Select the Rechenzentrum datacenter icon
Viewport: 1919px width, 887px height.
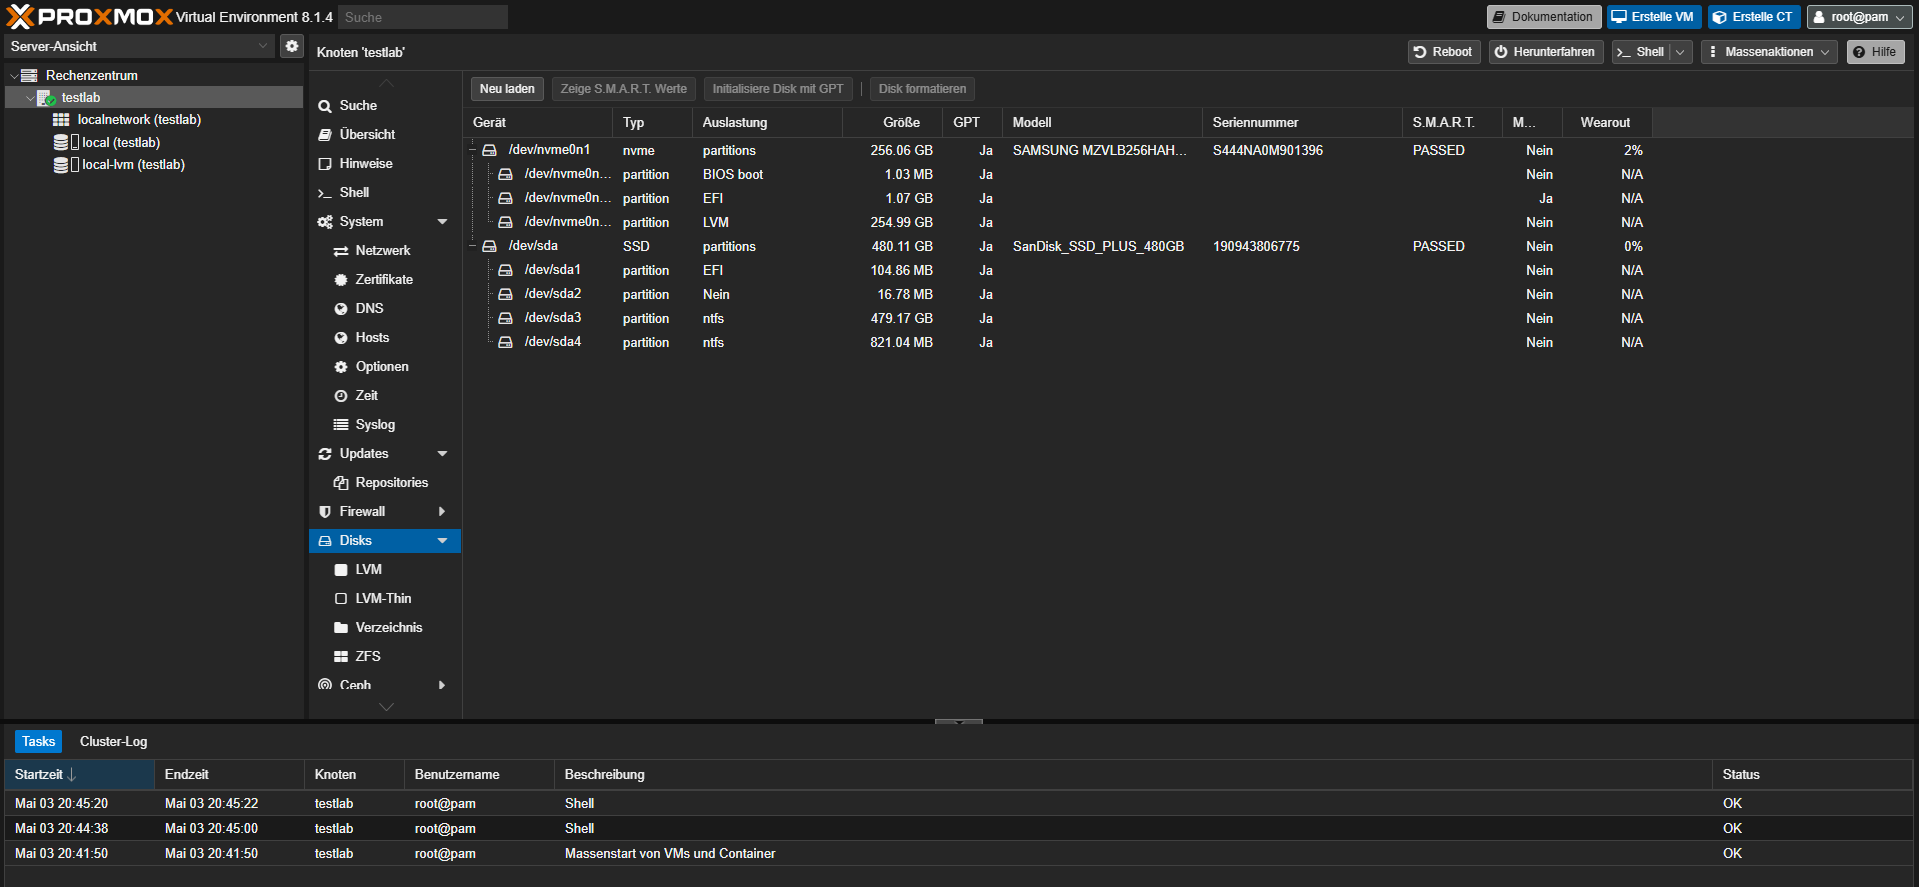click(x=29, y=75)
